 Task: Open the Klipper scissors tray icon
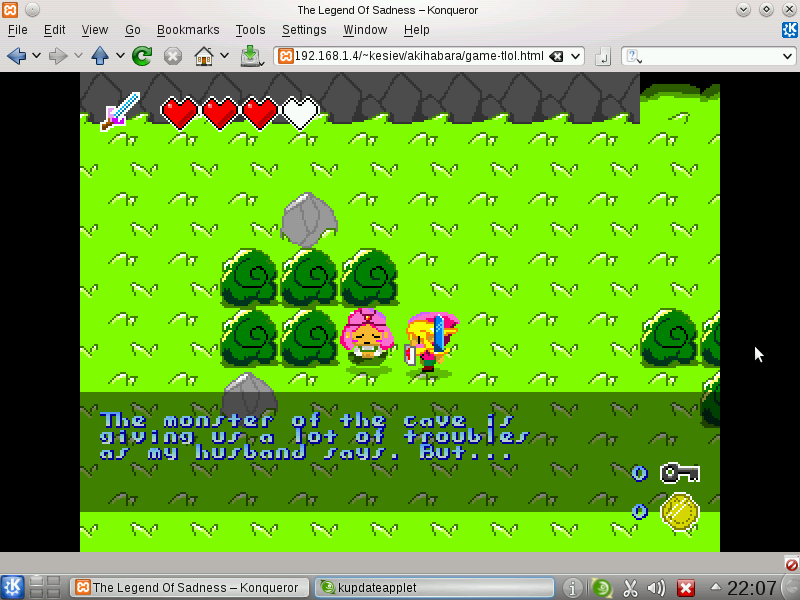click(630, 588)
